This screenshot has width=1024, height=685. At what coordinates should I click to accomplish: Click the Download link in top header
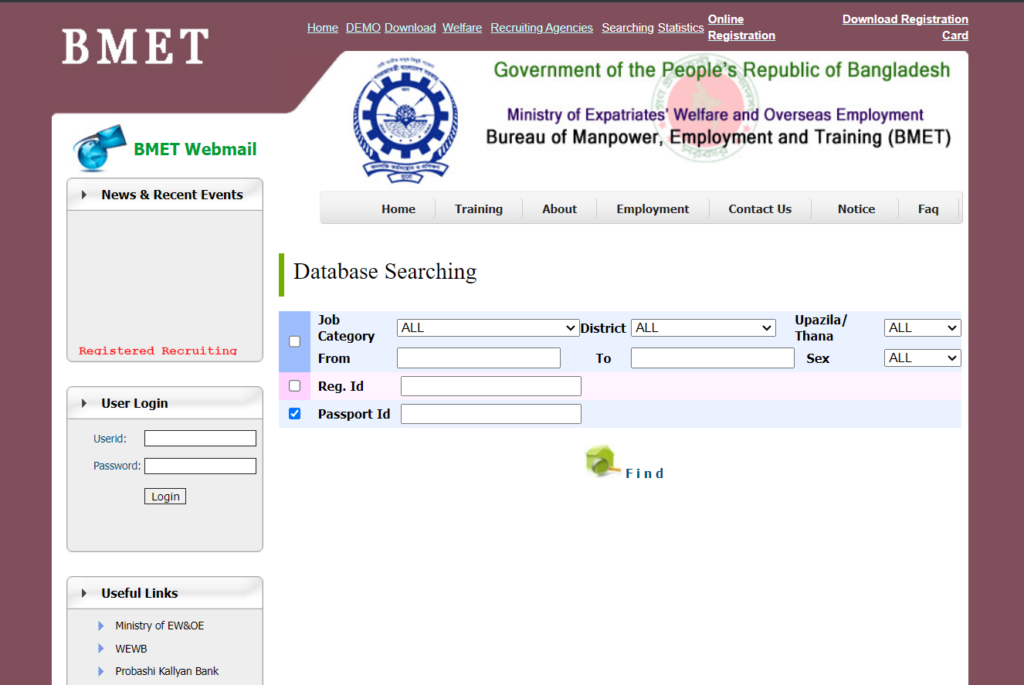[x=410, y=27]
